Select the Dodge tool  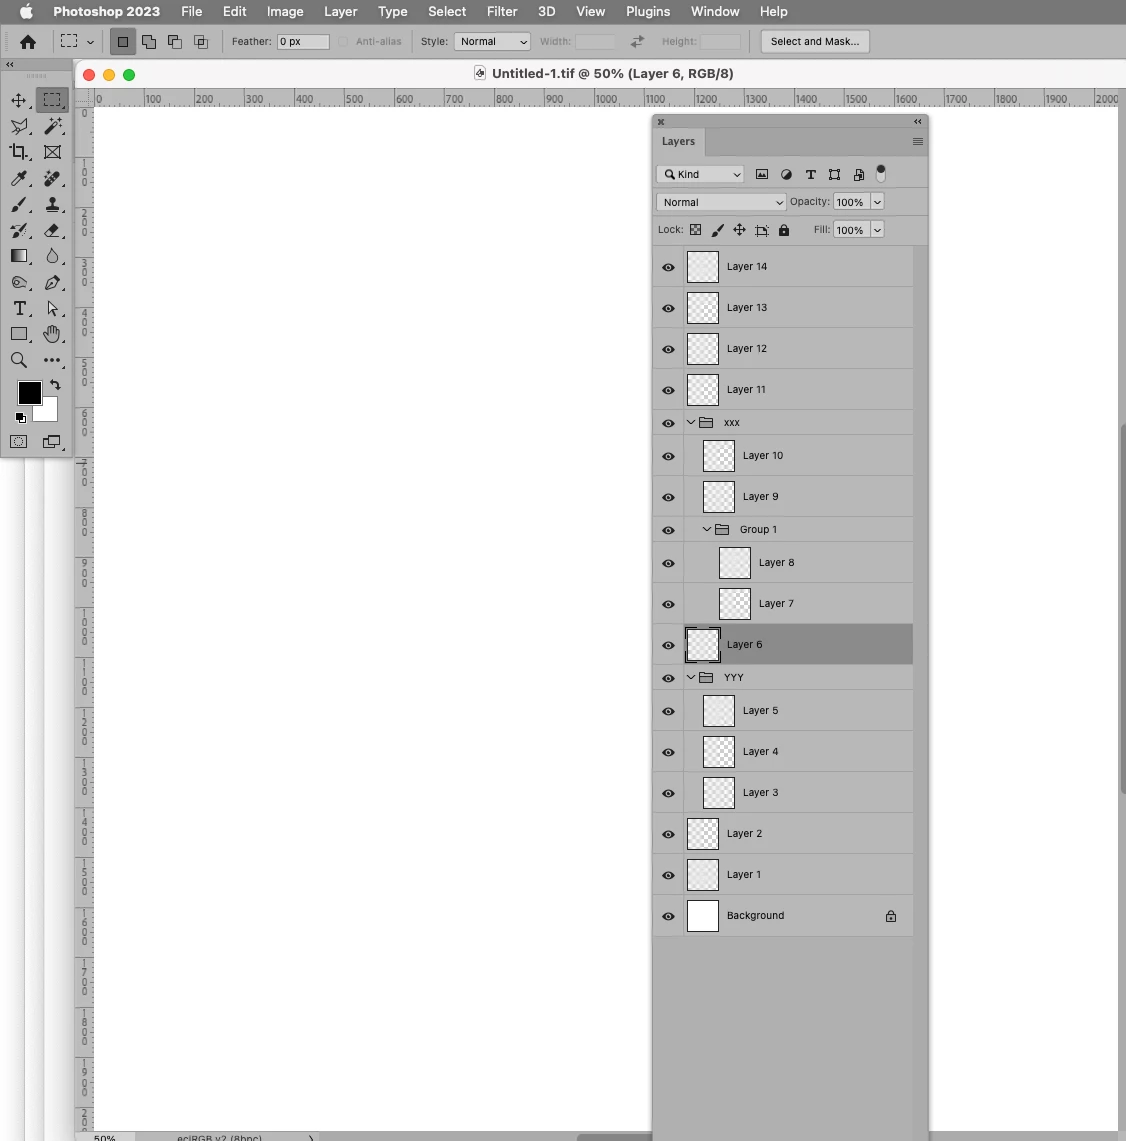click(19, 282)
